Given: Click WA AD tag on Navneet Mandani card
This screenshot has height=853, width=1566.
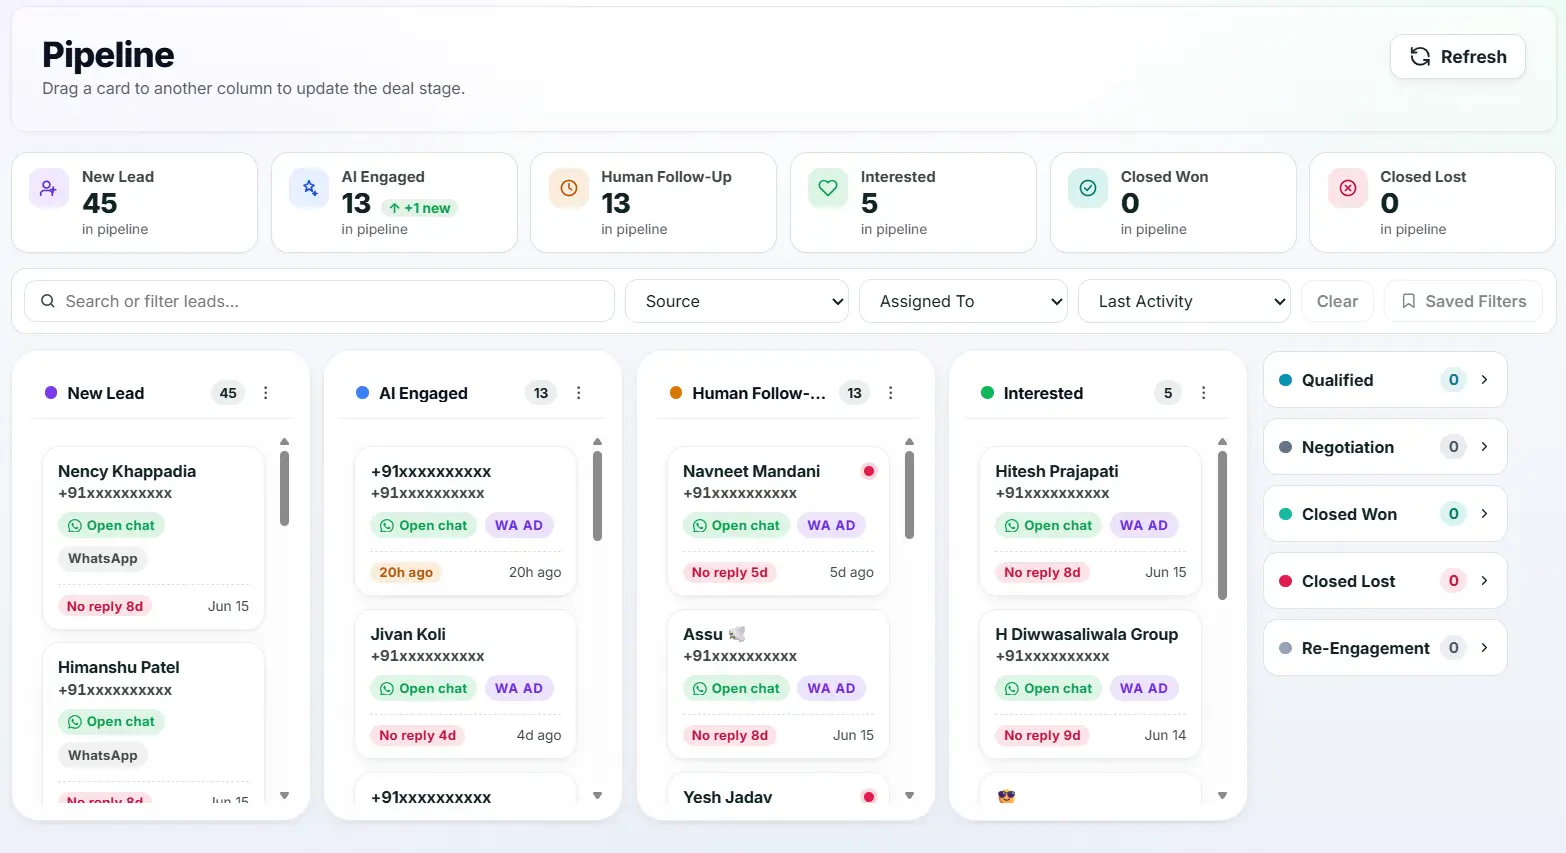Looking at the screenshot, I should click(831, 525).
